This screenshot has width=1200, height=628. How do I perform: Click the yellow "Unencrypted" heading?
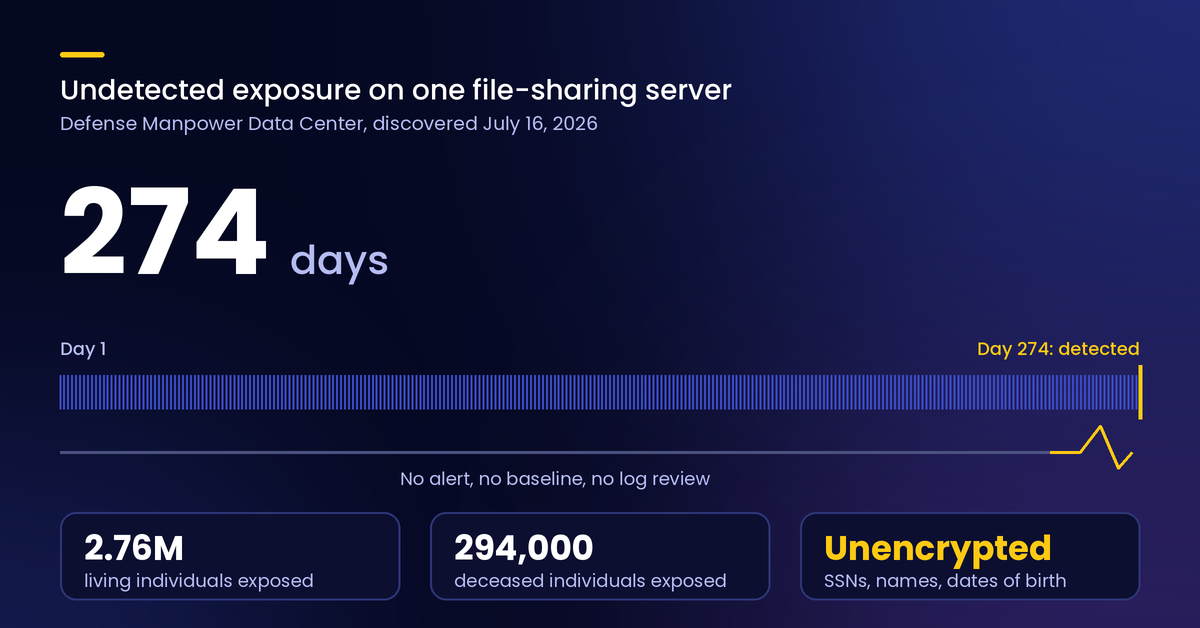click(937, 548)
